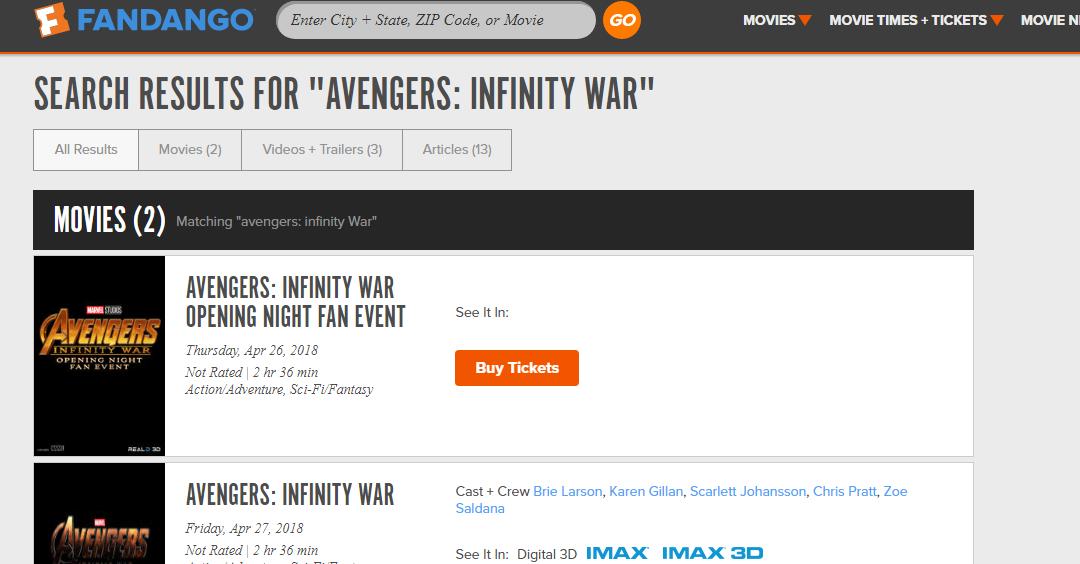Switch to the All Results tab
This screenshot has width=1080, height=564.
(x=86, y=150)
